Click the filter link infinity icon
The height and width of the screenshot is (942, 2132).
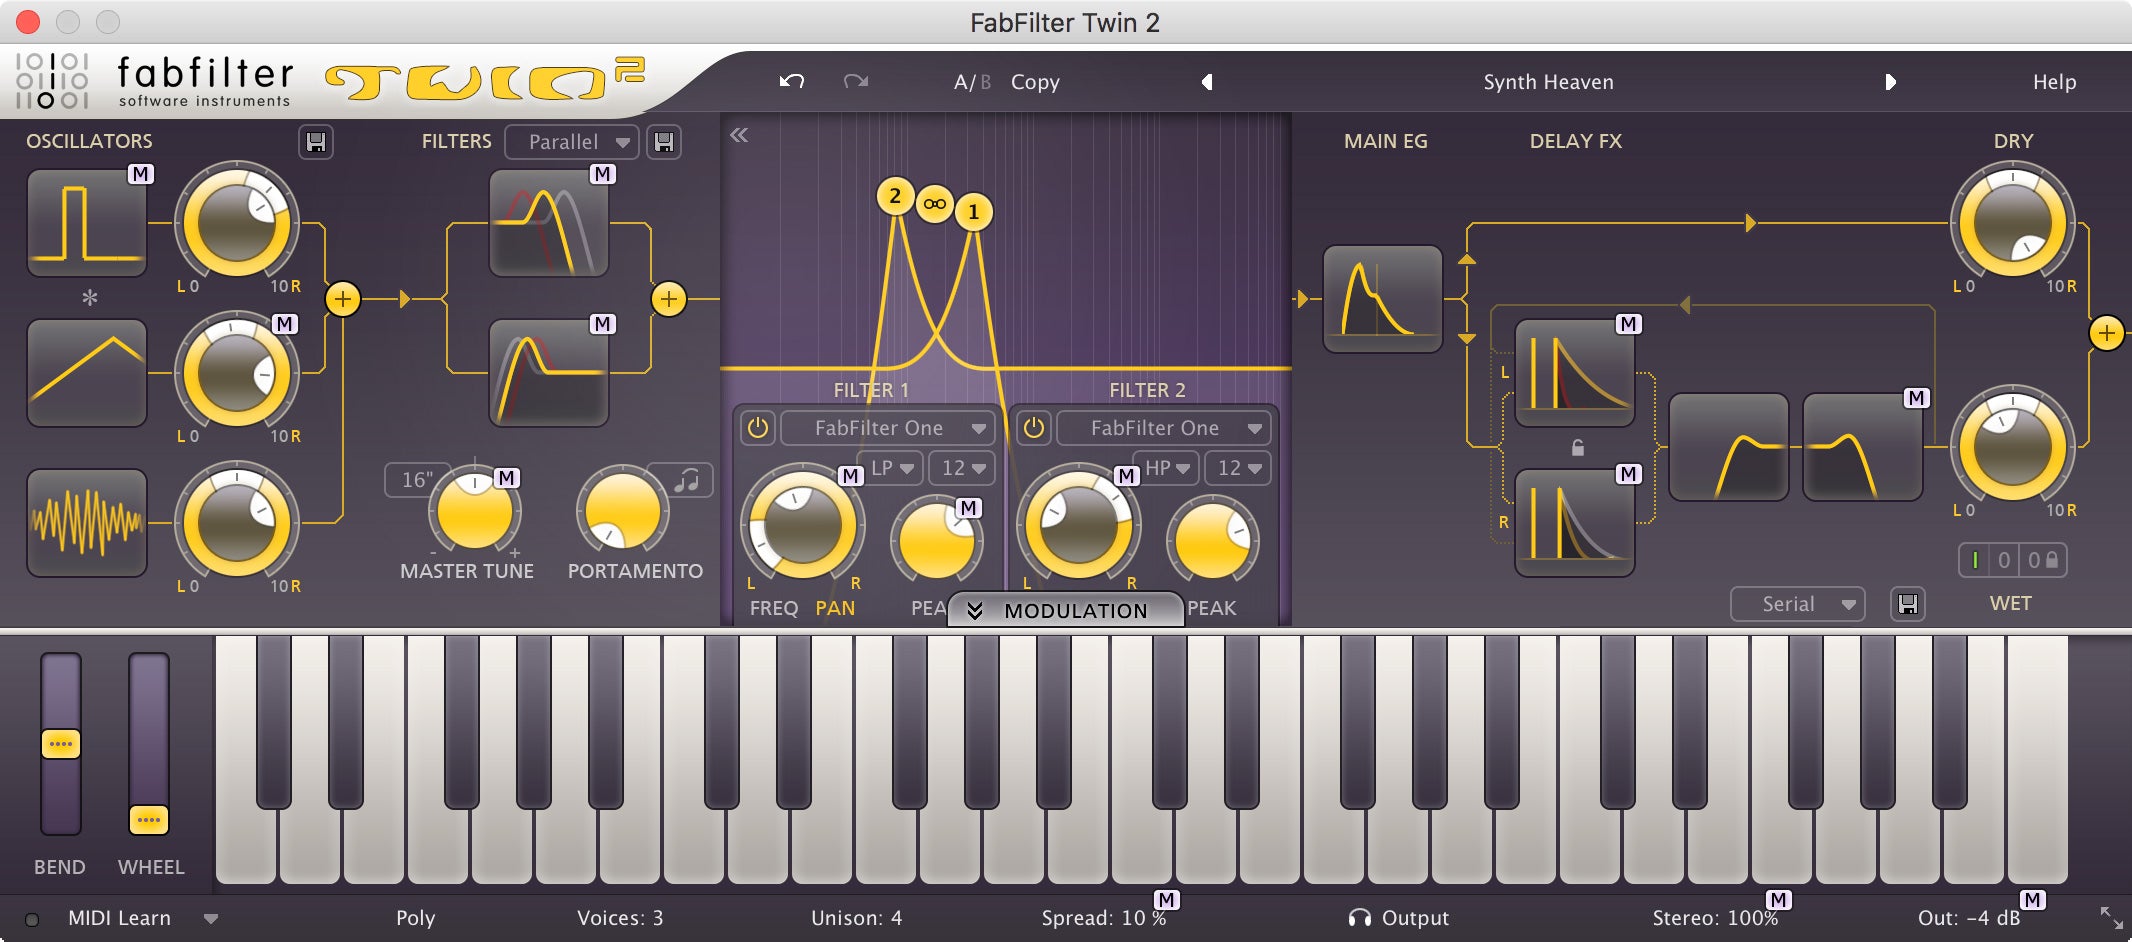(x=934, y=204)
